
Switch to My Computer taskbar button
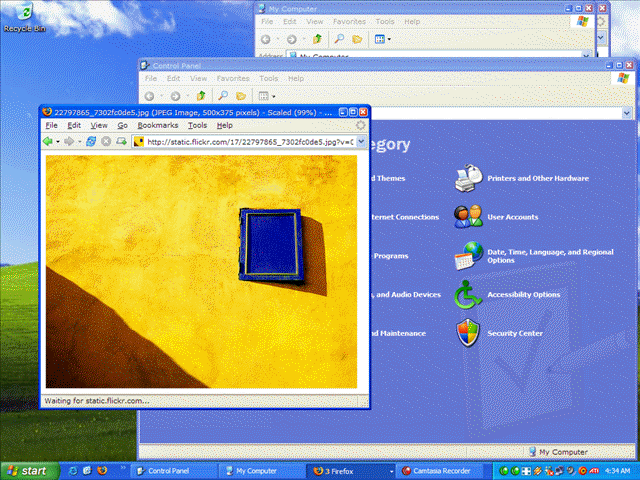tap(261, 471)
